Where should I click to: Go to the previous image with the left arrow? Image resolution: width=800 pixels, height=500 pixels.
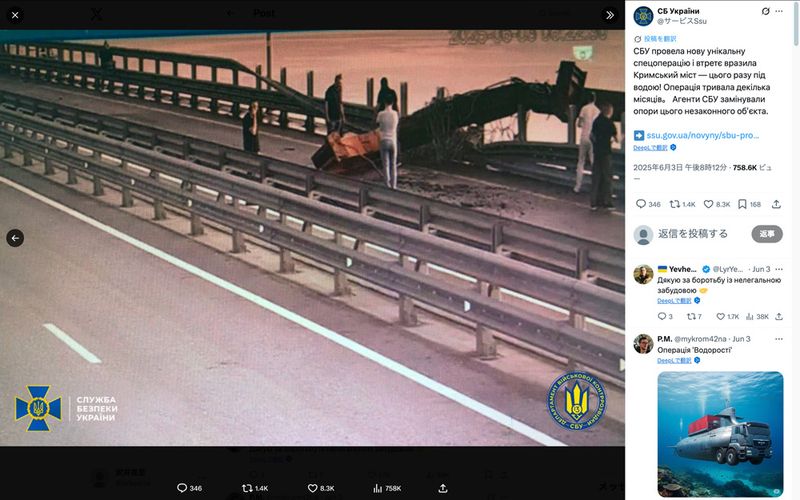(15, 238)
